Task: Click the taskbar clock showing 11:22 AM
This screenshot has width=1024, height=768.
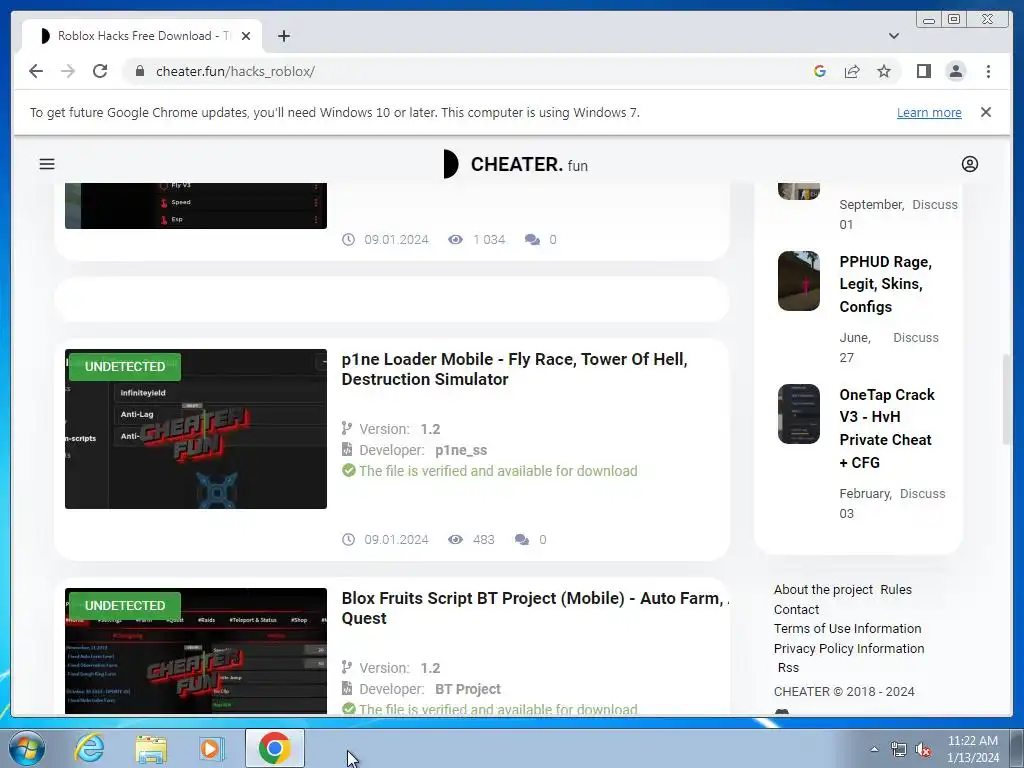Action: coord(972,748)
